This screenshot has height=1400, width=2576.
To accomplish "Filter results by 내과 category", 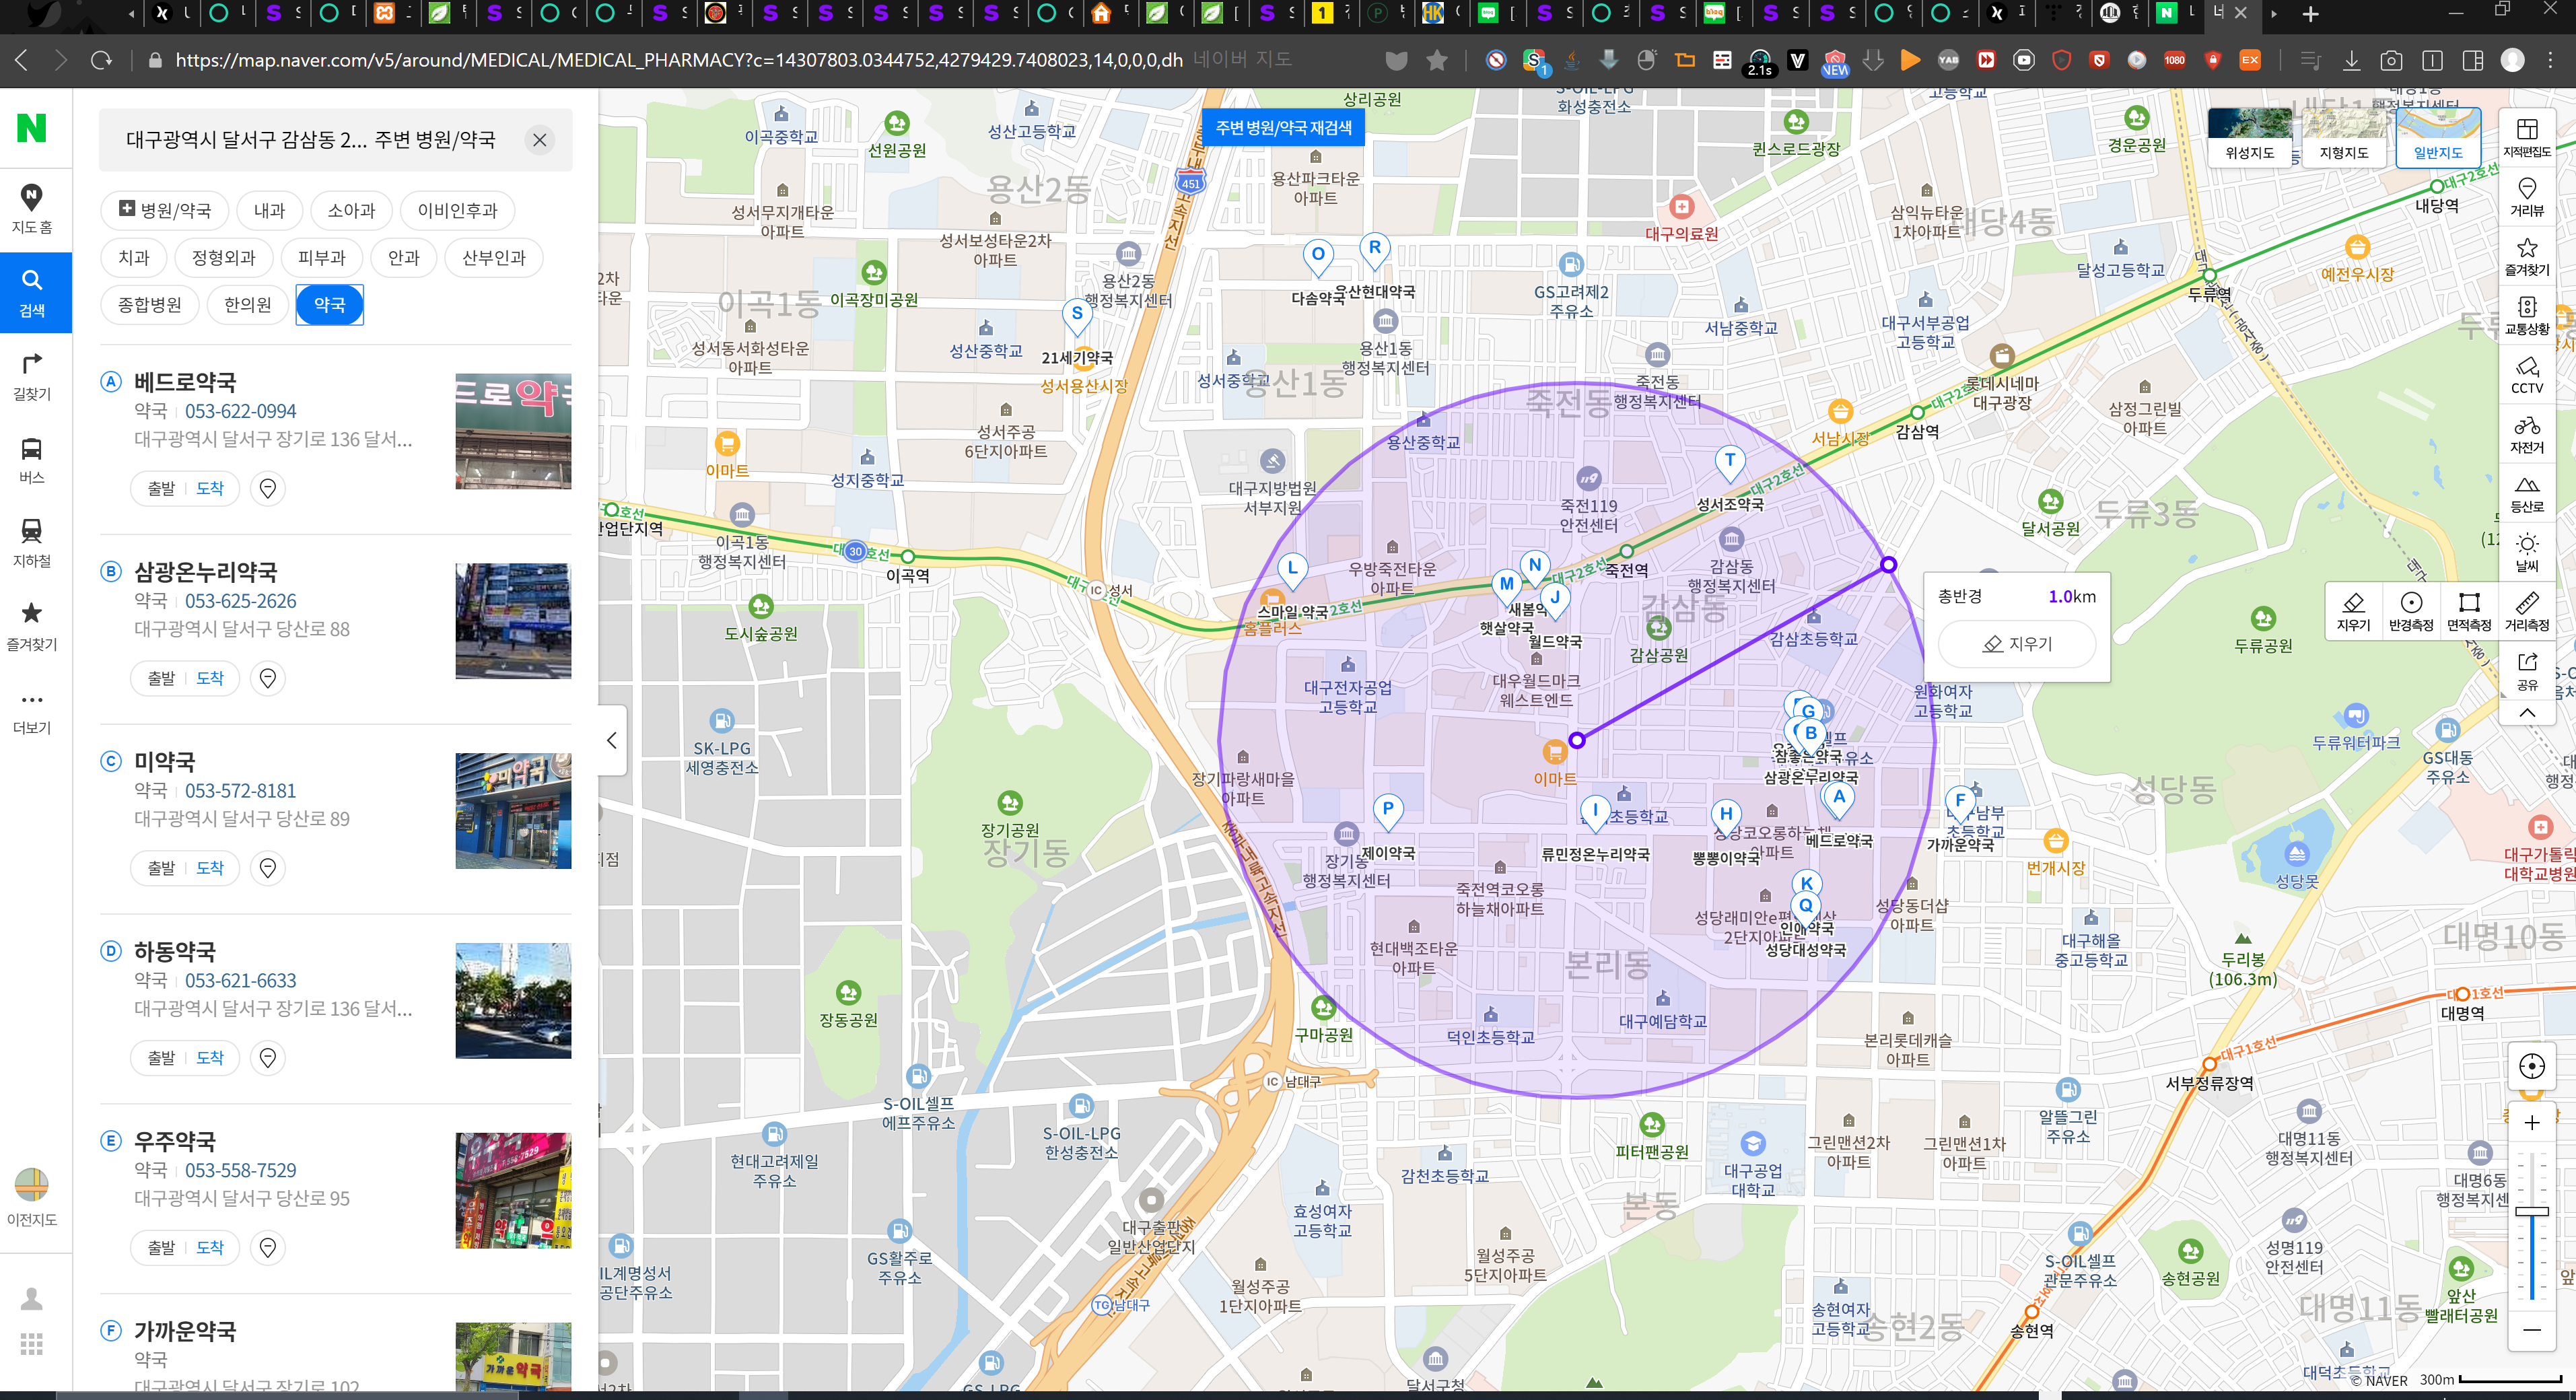I will pos(269,210).
